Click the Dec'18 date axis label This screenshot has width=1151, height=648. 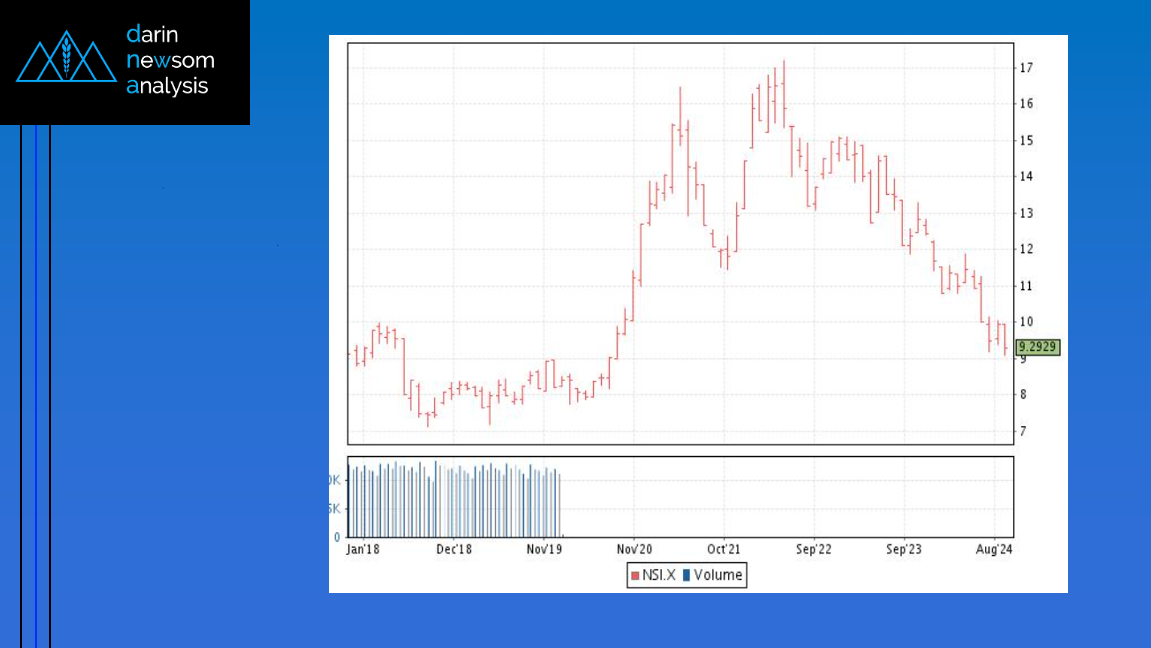(x=453, y=549)
